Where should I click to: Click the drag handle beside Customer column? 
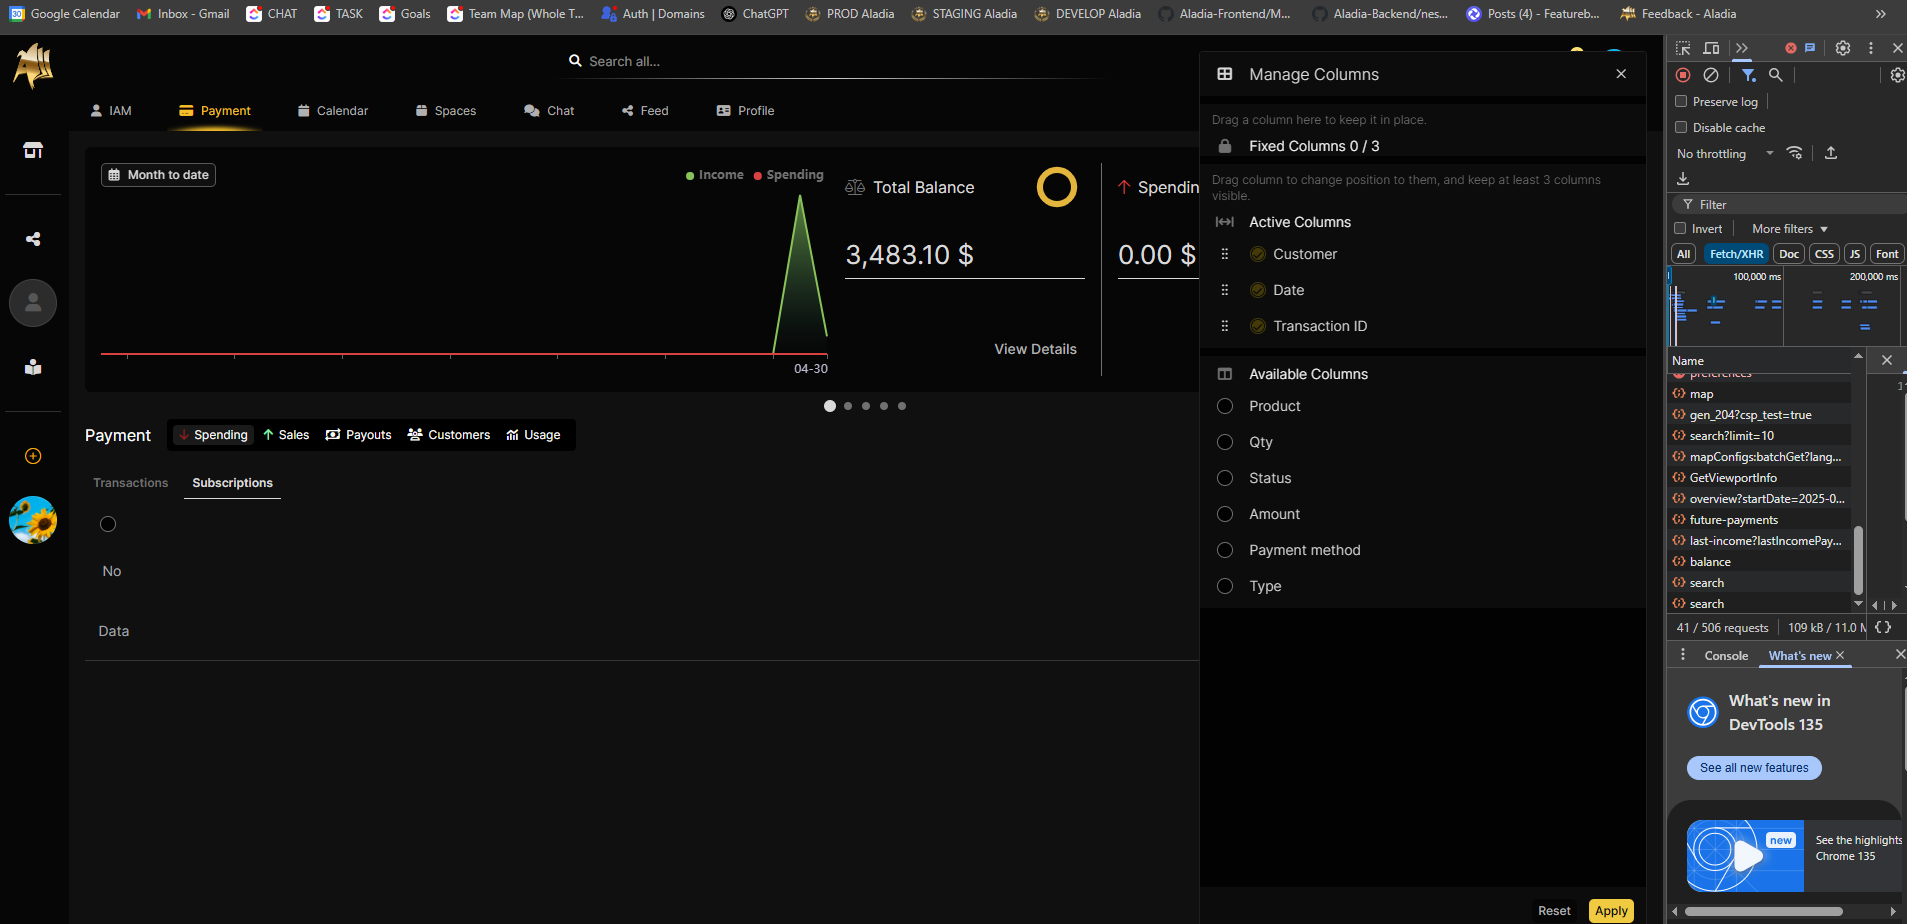[x=1224, y=254]
